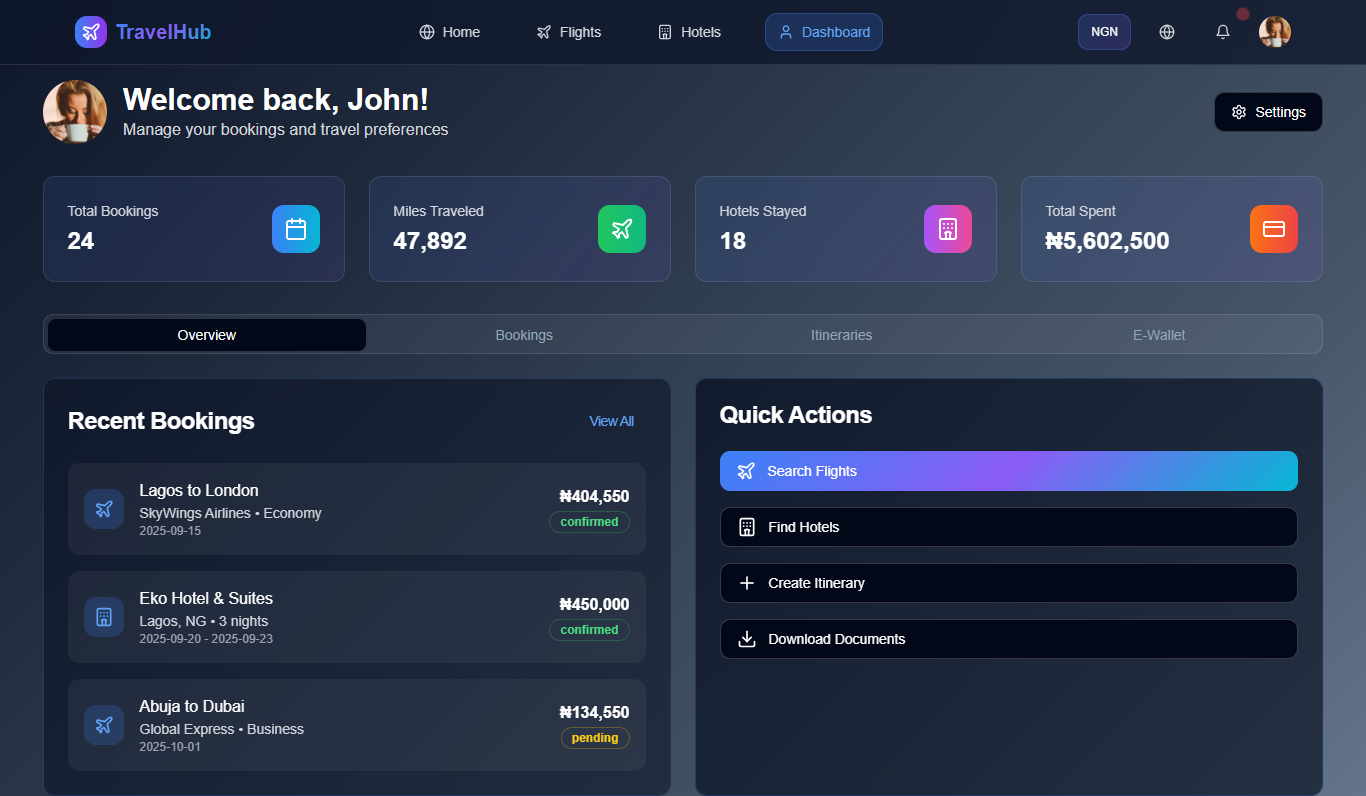Click the language globe icon in header
Image resolution: width=1366 pixels, height=796 pixels.
click(1166, 32)
